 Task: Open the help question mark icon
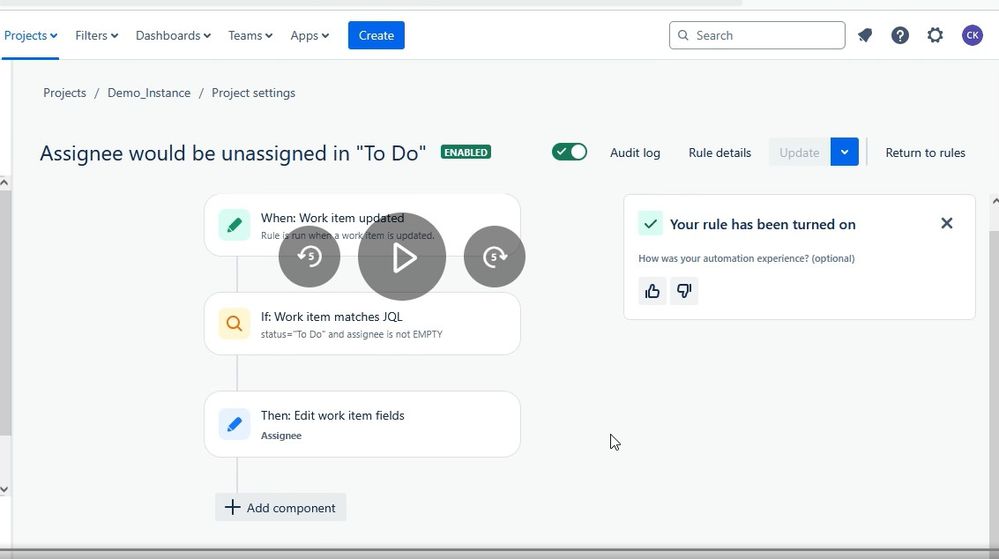coord(900,36)
